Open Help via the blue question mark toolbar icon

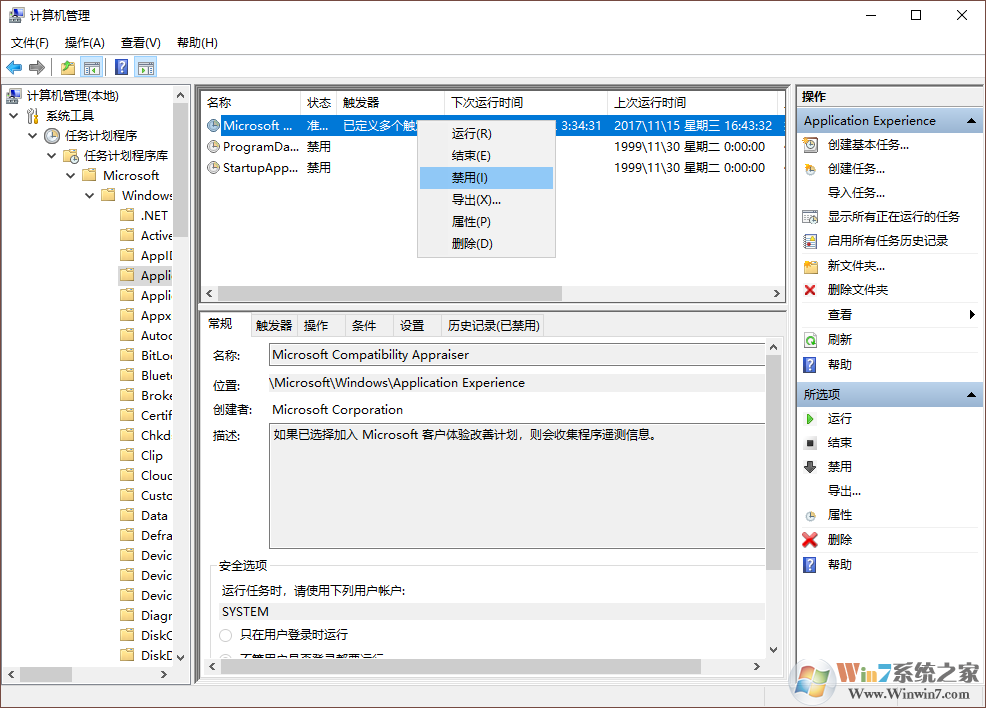(x=119, y=67)
